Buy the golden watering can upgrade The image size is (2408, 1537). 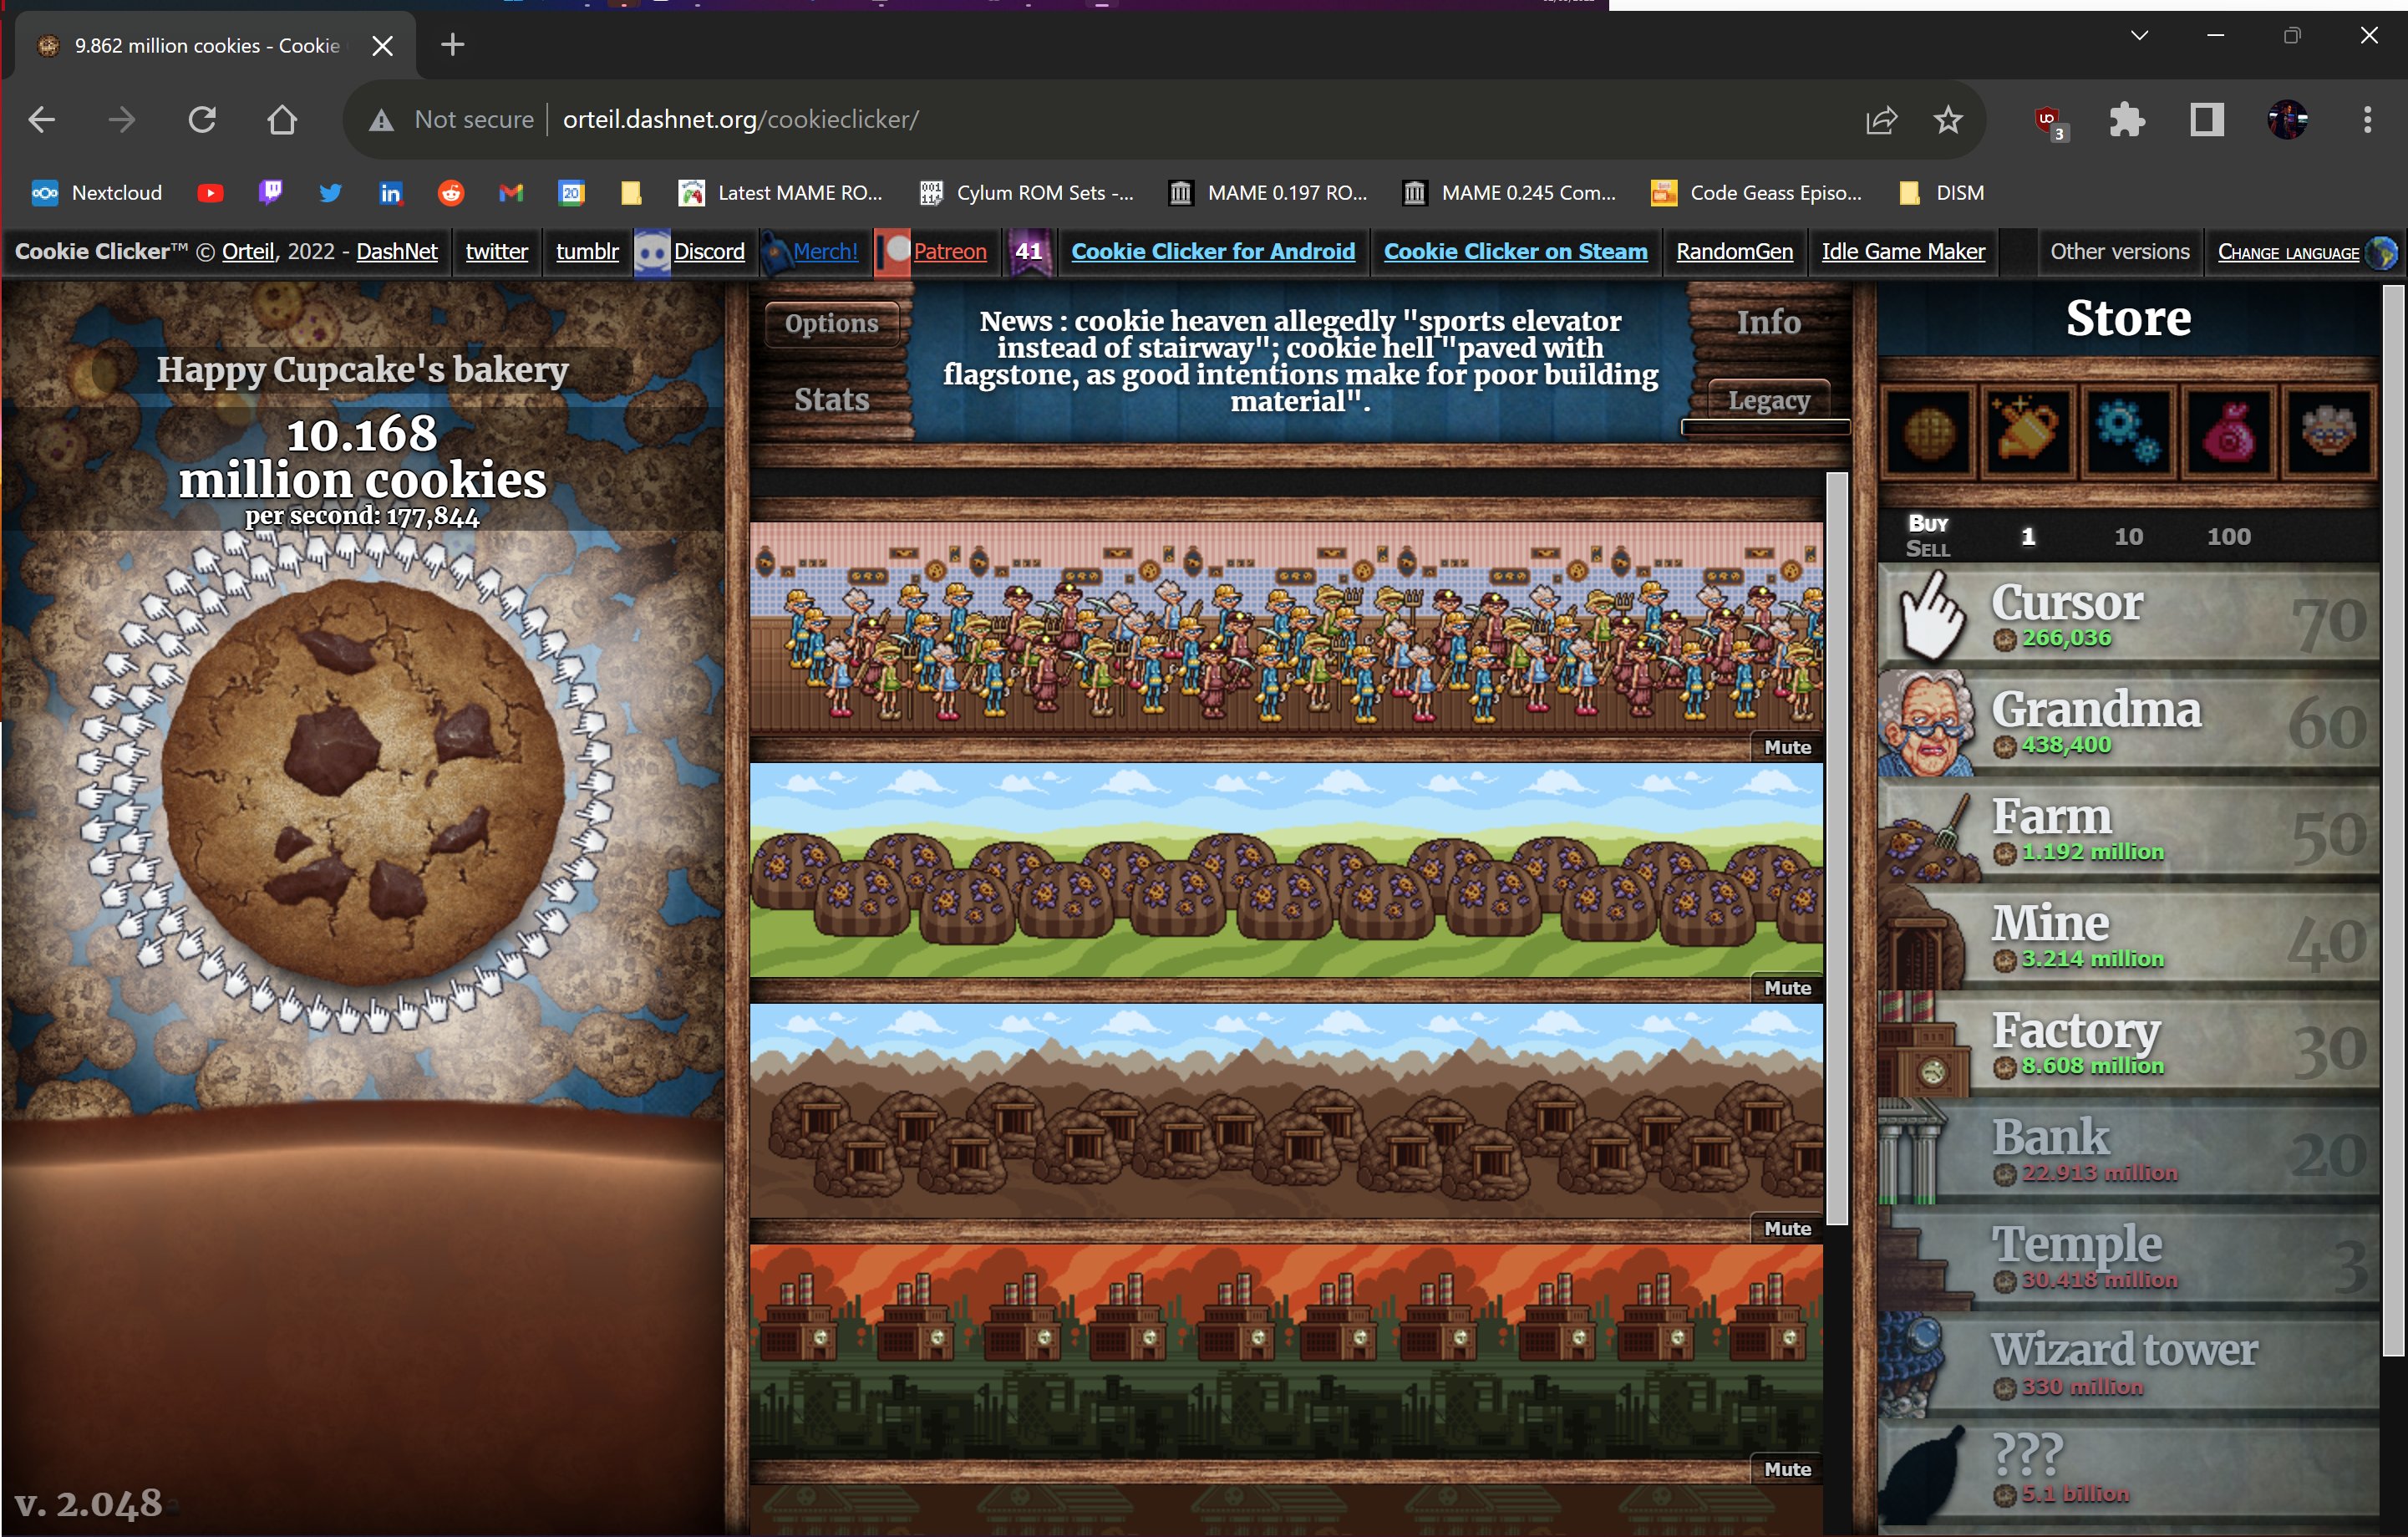[x=2027, y=432]
